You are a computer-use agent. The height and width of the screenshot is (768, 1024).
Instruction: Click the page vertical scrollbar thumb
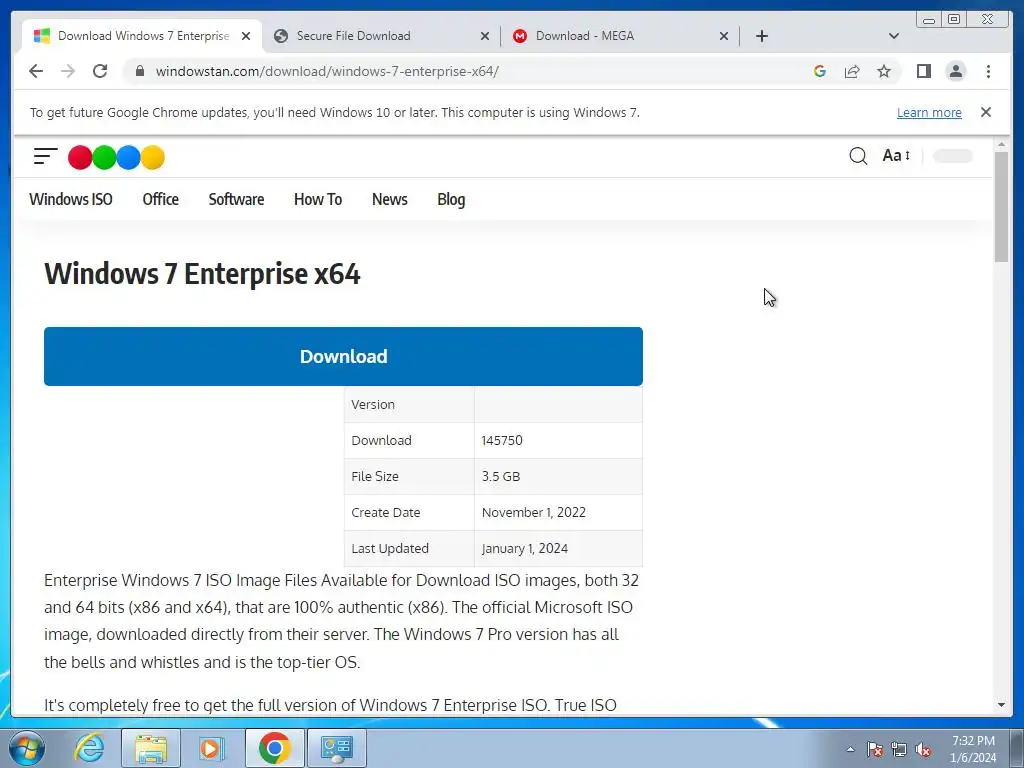pos(1000,206)
